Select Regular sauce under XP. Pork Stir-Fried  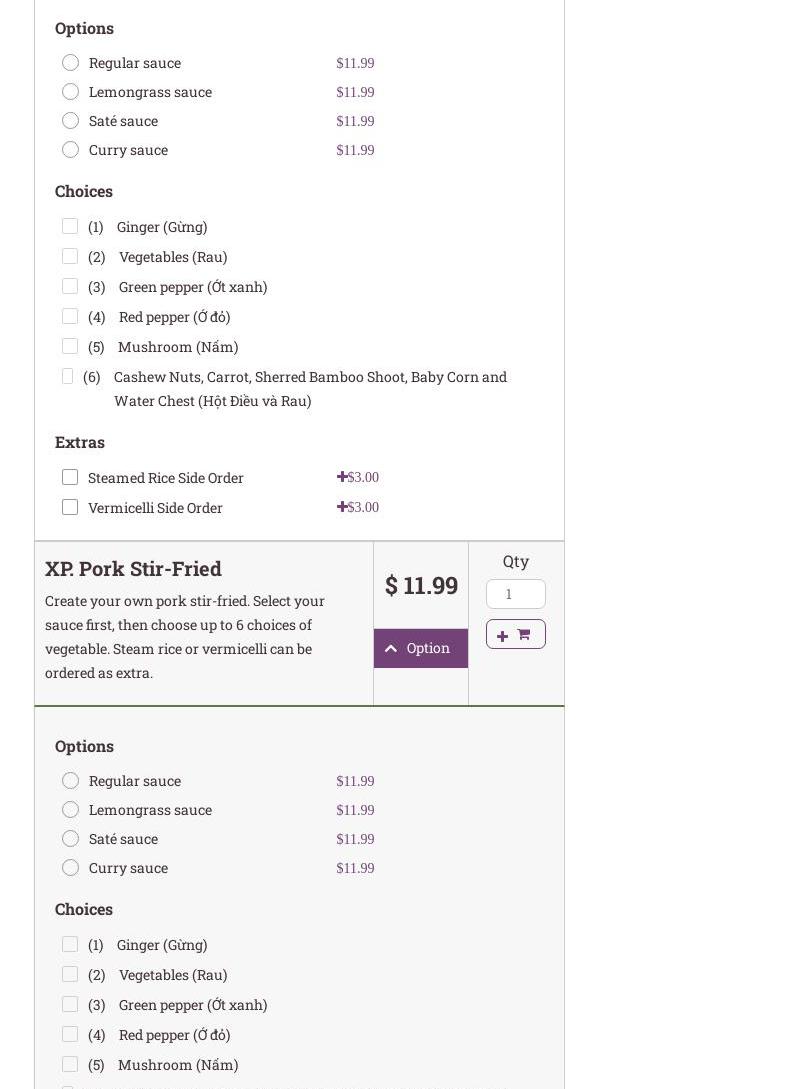70,781
